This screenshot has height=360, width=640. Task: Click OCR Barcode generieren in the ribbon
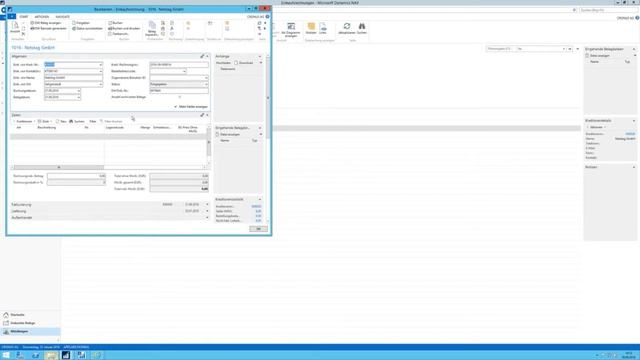[48, 29]
